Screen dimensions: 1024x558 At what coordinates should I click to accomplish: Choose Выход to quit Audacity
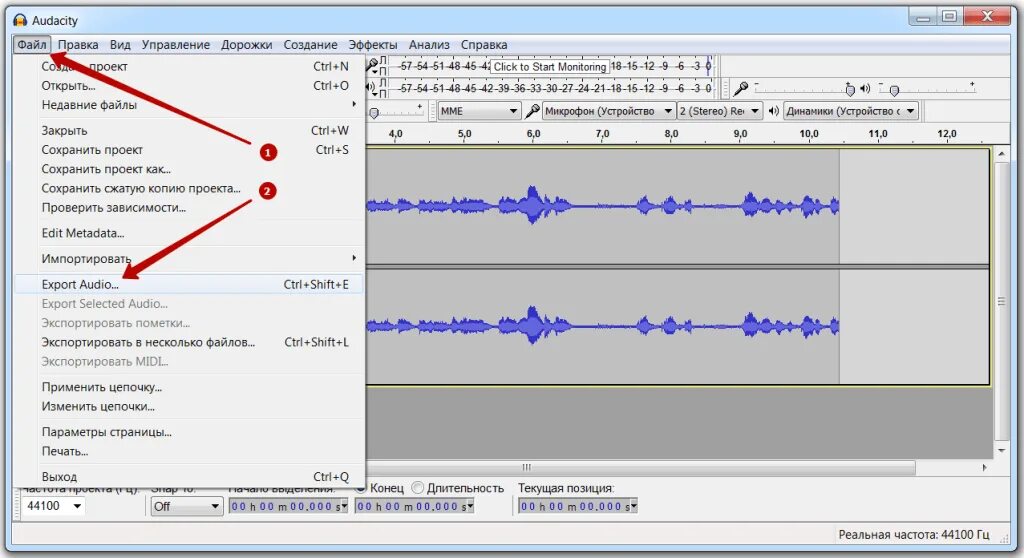[189, 477]
